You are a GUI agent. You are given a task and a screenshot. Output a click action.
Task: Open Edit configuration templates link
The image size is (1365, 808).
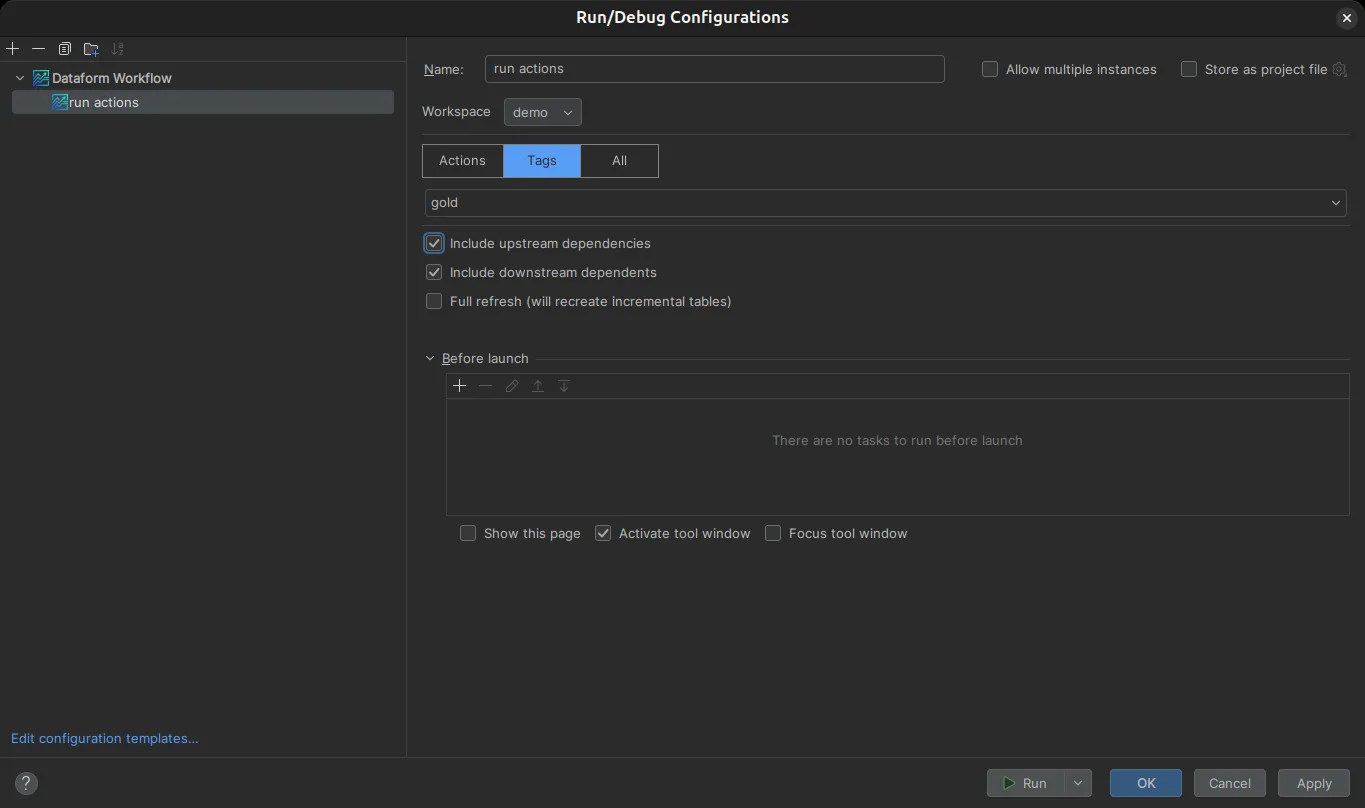tap(105, 738)
